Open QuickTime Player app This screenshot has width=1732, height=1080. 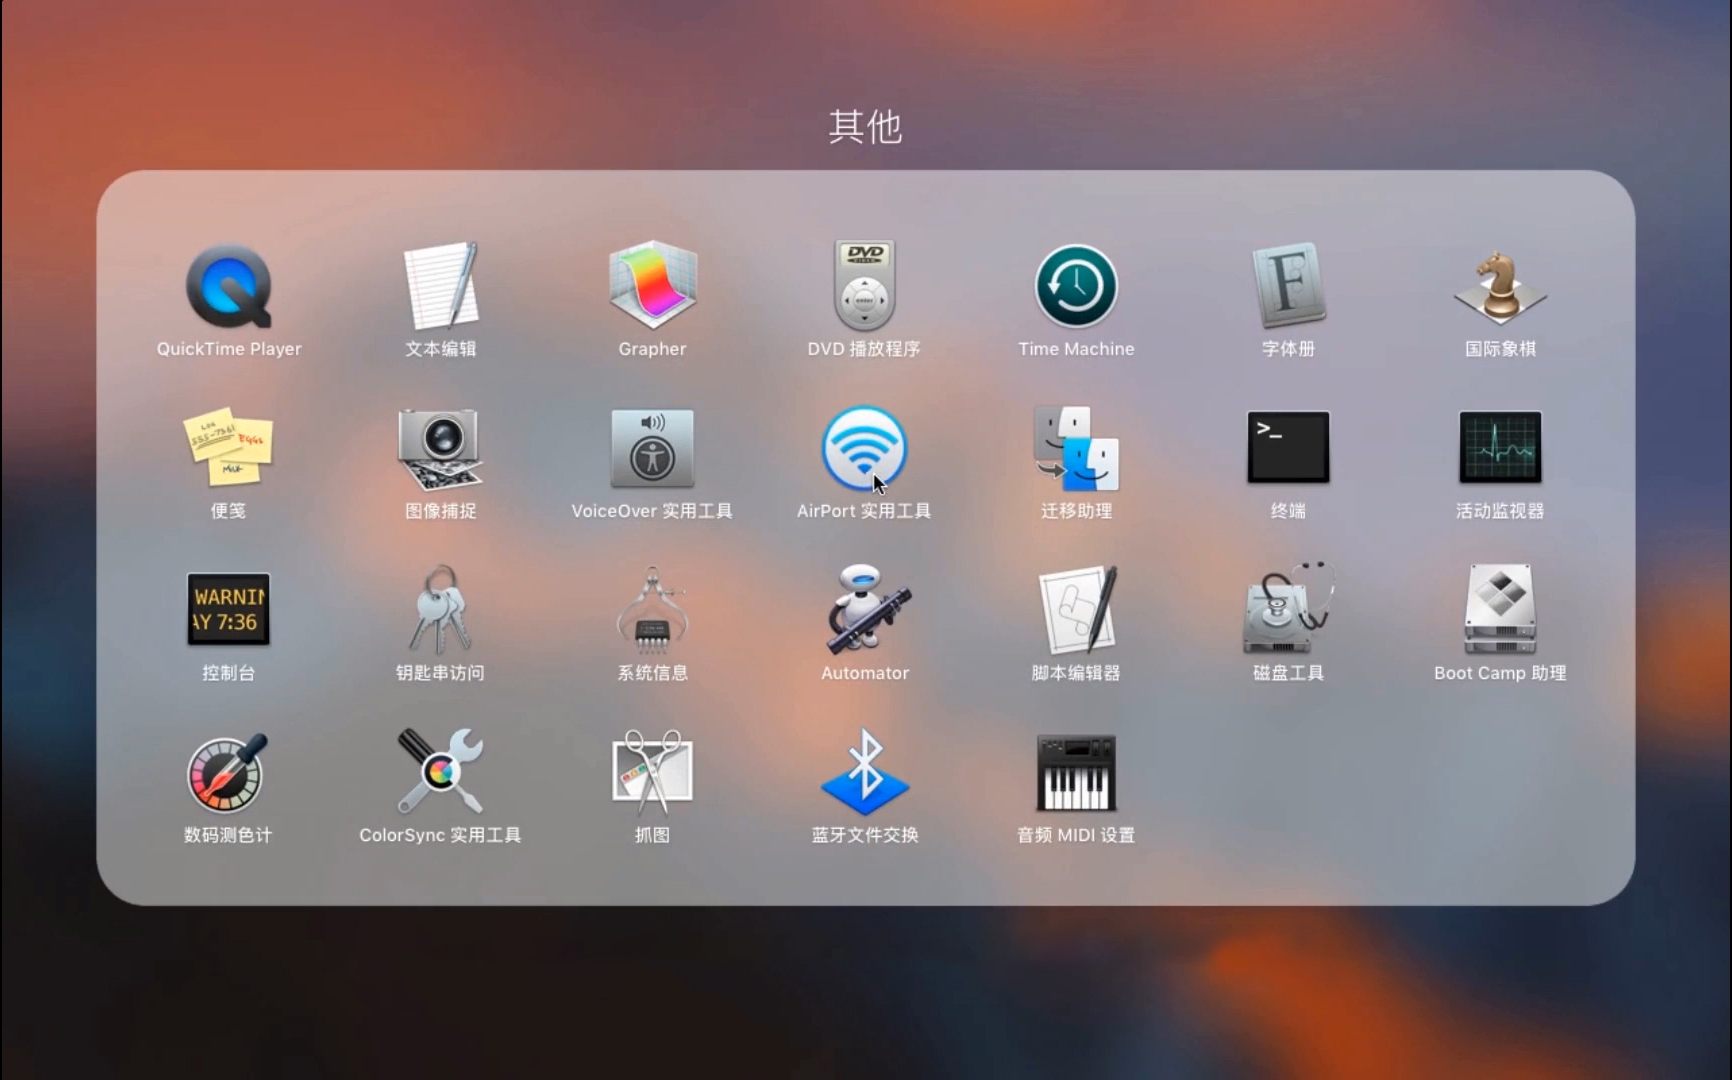(229, 288)
